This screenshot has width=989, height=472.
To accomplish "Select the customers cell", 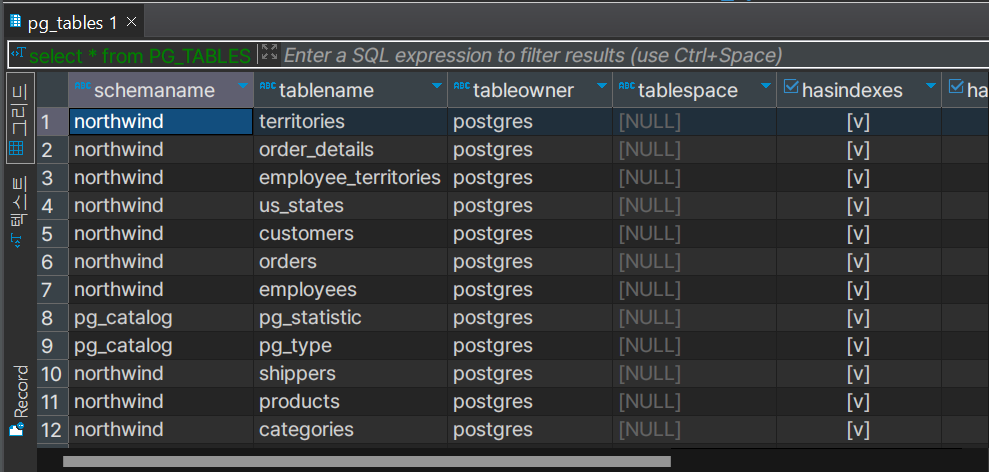I will pyautogui.click(x=351, y=233).
